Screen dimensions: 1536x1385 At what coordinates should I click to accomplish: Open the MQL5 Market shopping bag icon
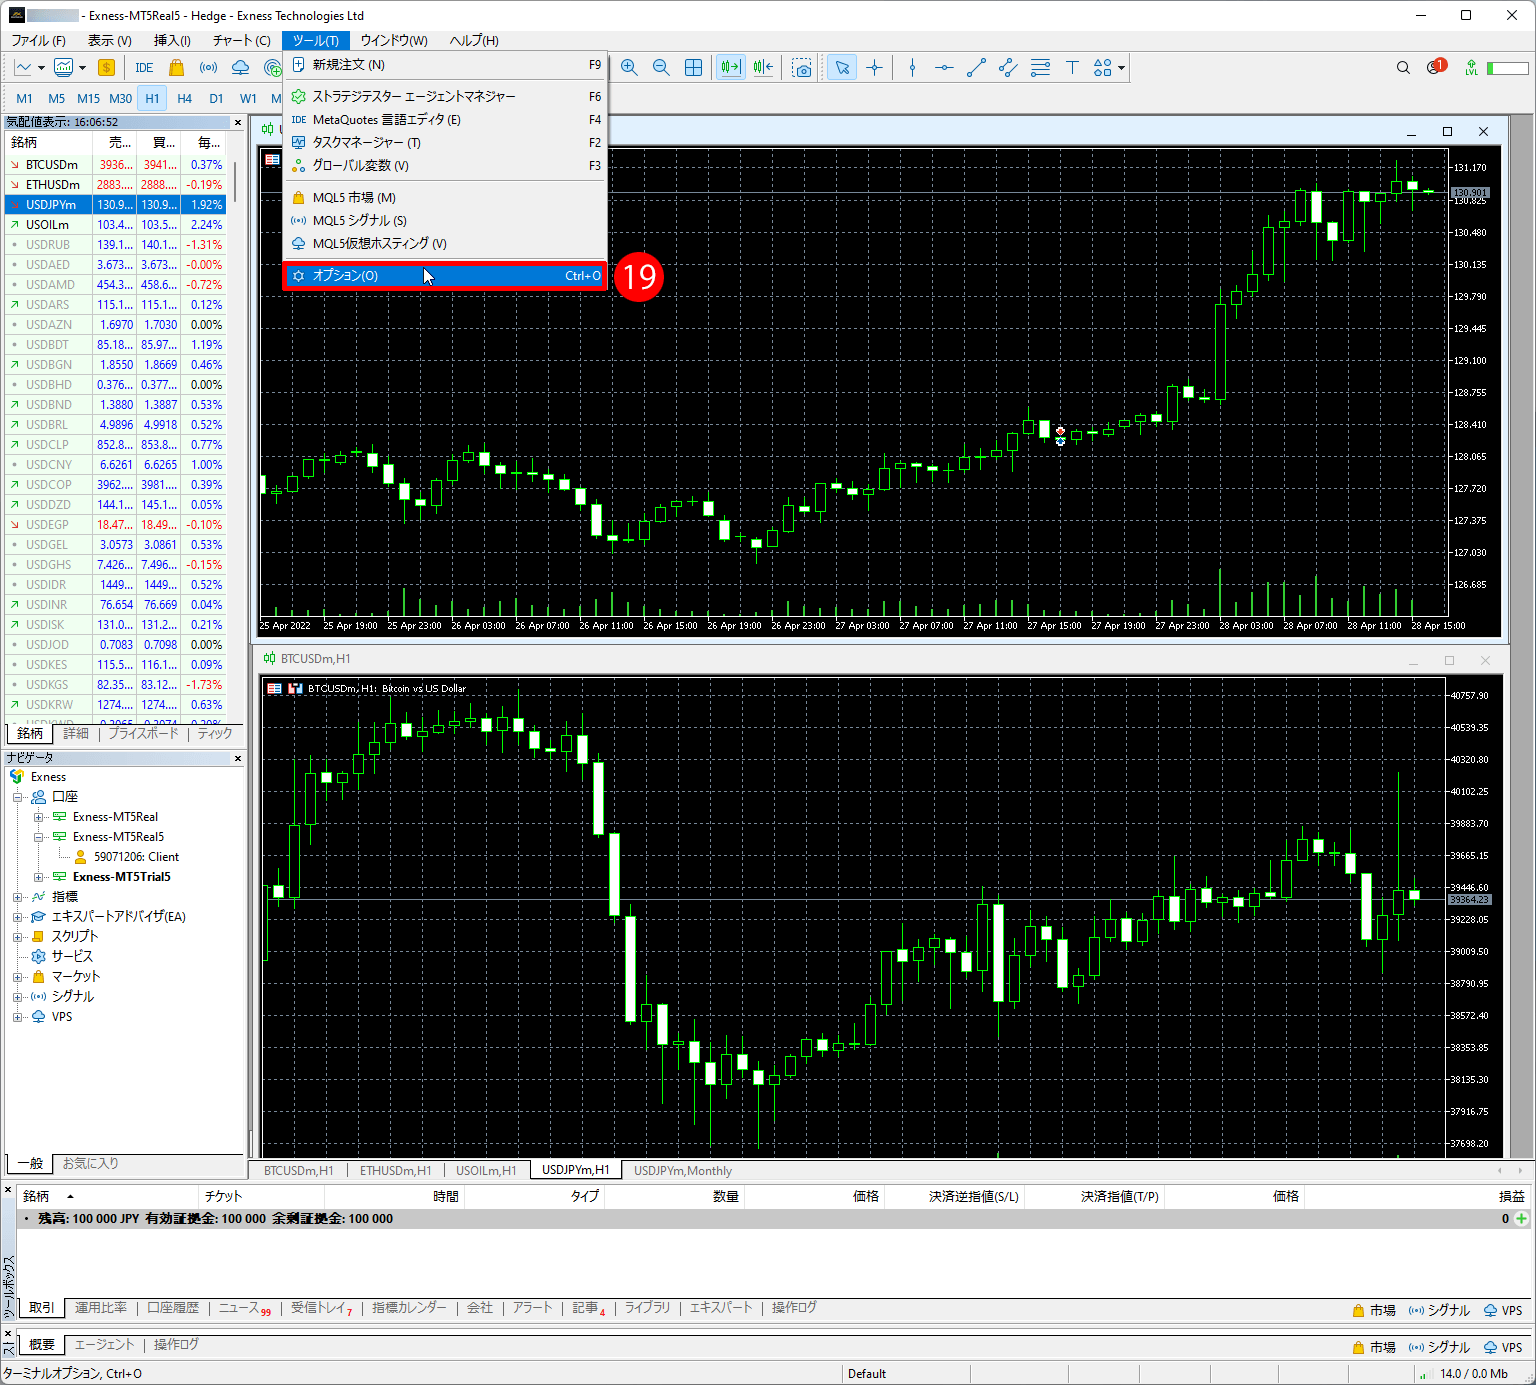click(177, 67)
